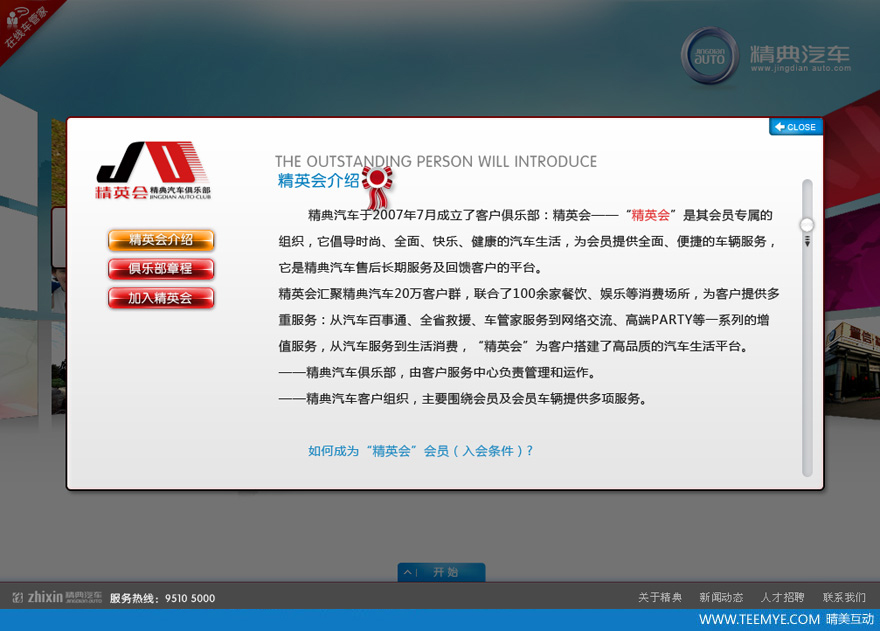Close the dialog with the CLOSE button
The width and height of the screenshot is (880, 631).
point(796,127)
